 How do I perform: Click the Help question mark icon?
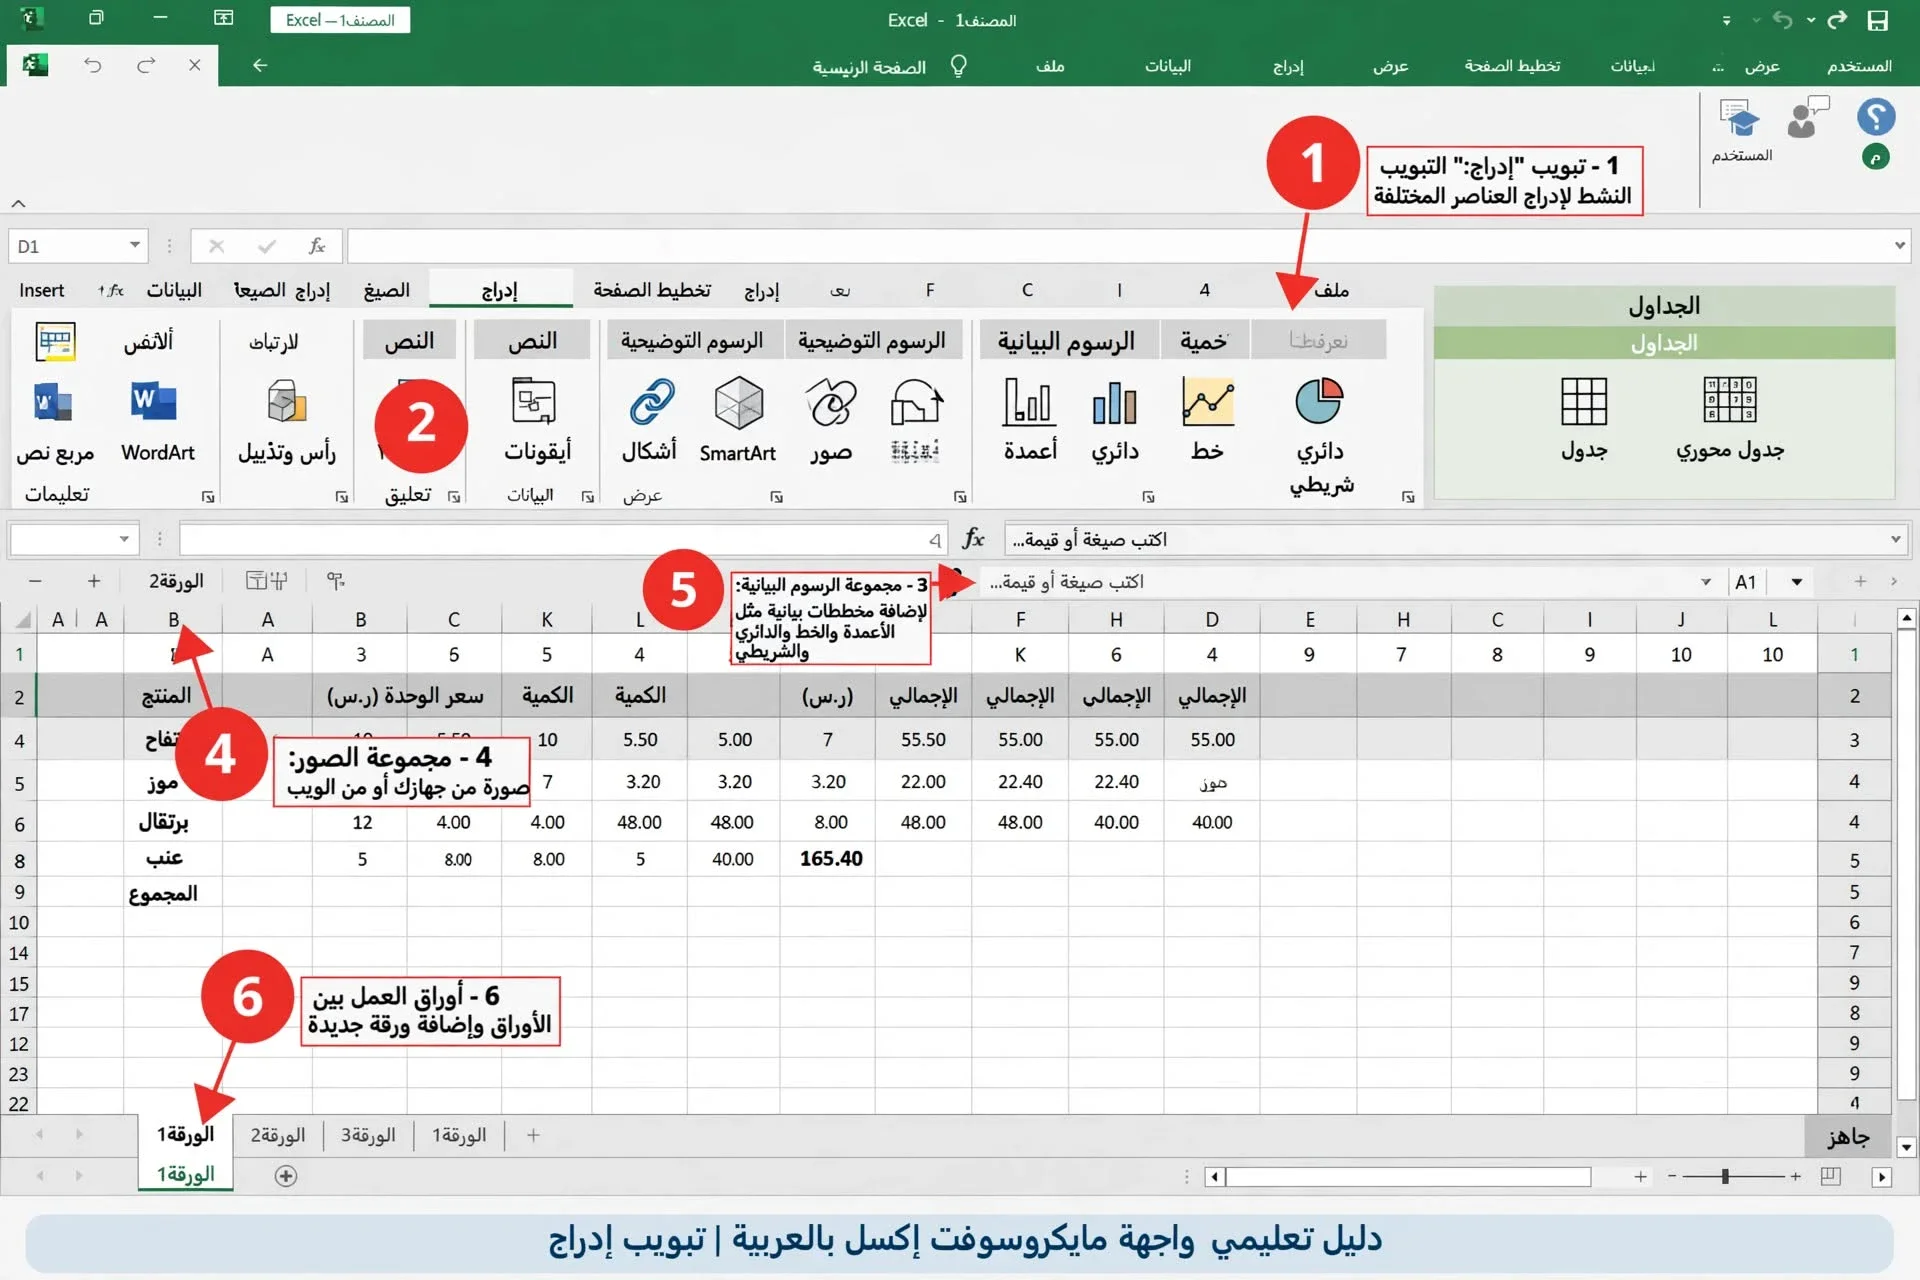coord(1876,117)
